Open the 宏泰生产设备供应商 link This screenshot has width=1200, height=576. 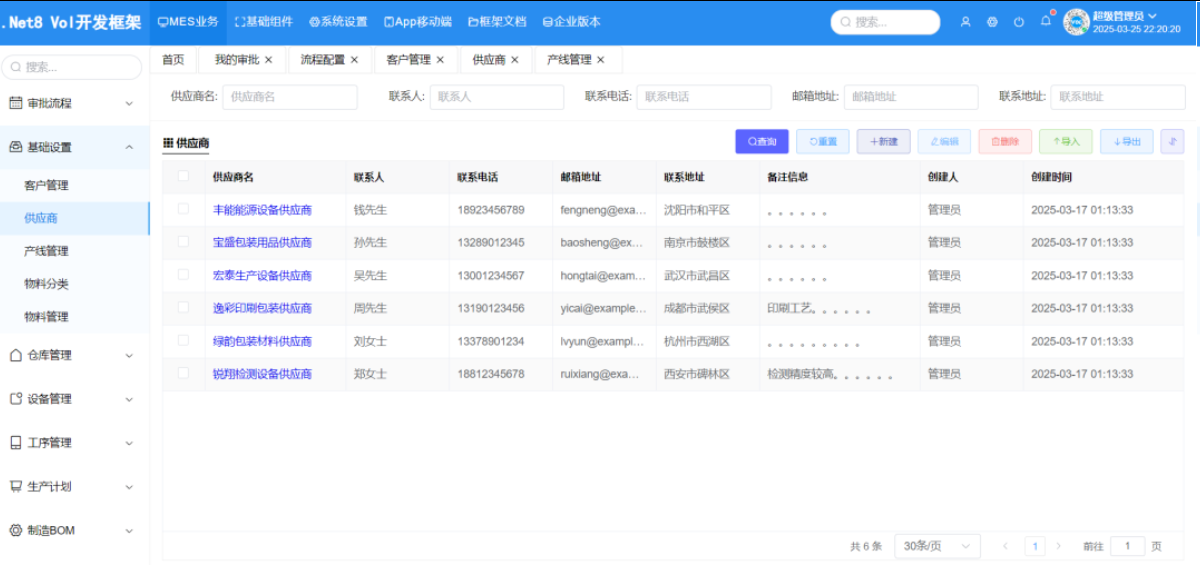(264, 275)
